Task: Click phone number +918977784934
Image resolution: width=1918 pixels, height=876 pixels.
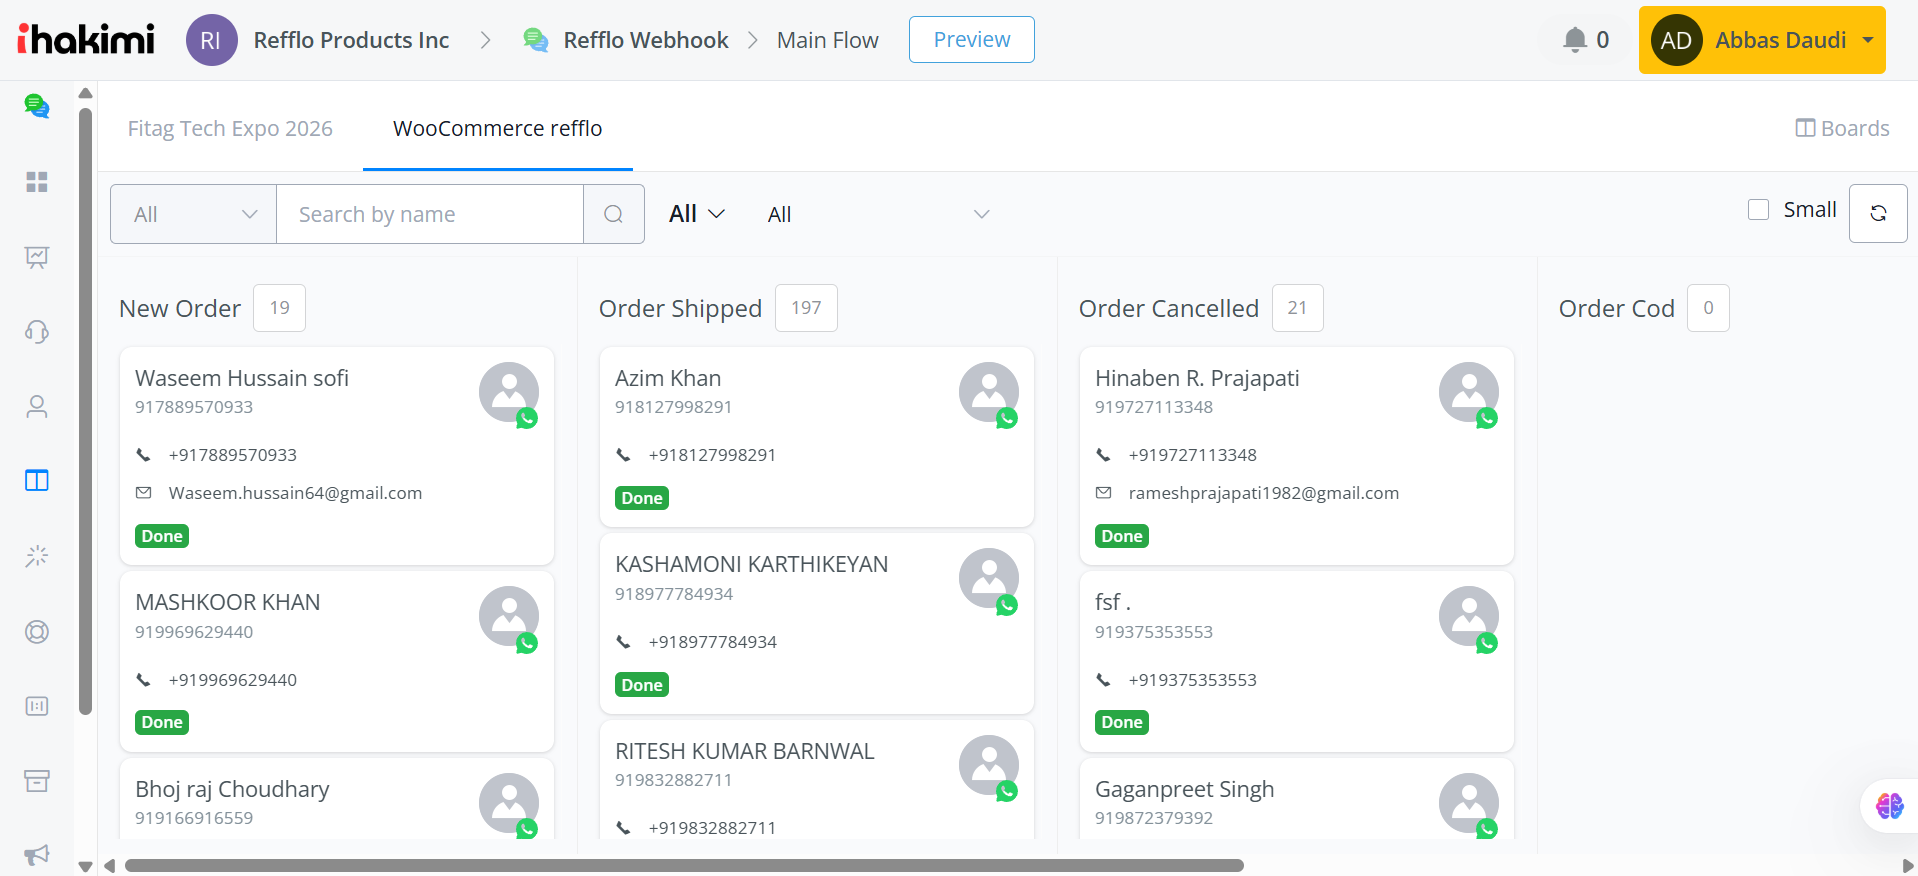Action: pos(713,642)
